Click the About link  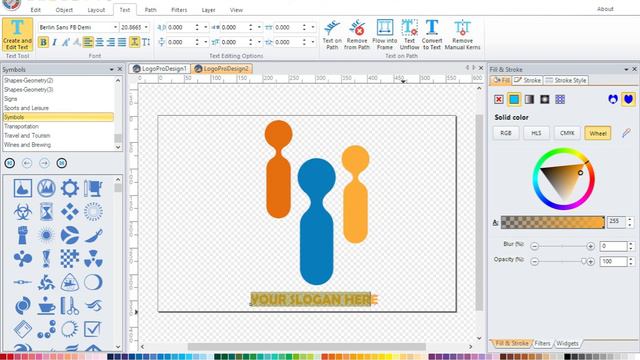[605, 9]
